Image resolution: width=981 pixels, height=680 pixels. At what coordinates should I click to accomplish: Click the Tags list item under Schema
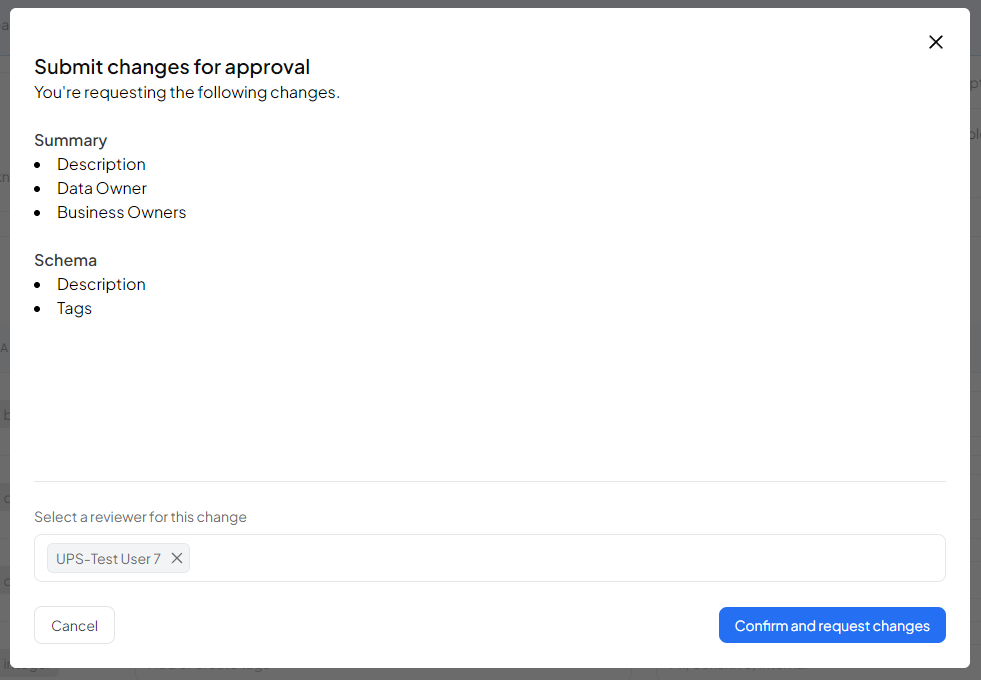pyautogui.click(x=74, y=308)
